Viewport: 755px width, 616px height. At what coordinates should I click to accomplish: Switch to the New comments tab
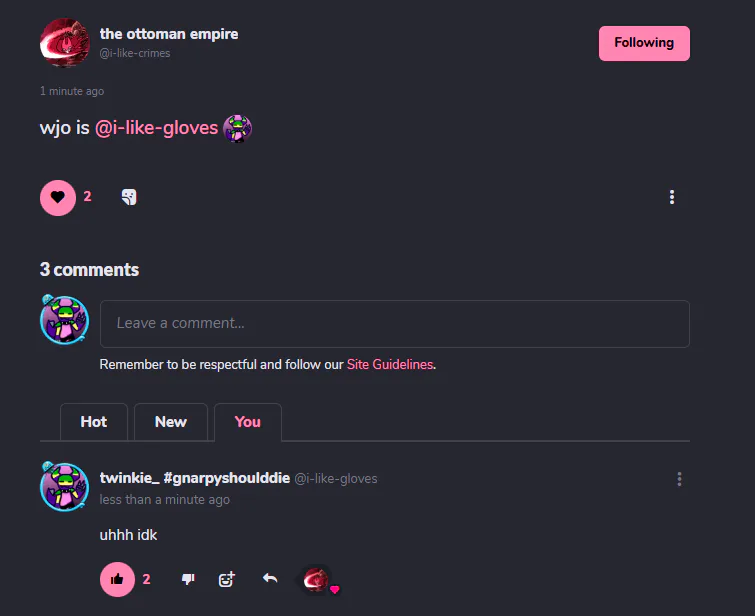pyautogui.click(x=170, y=422)
